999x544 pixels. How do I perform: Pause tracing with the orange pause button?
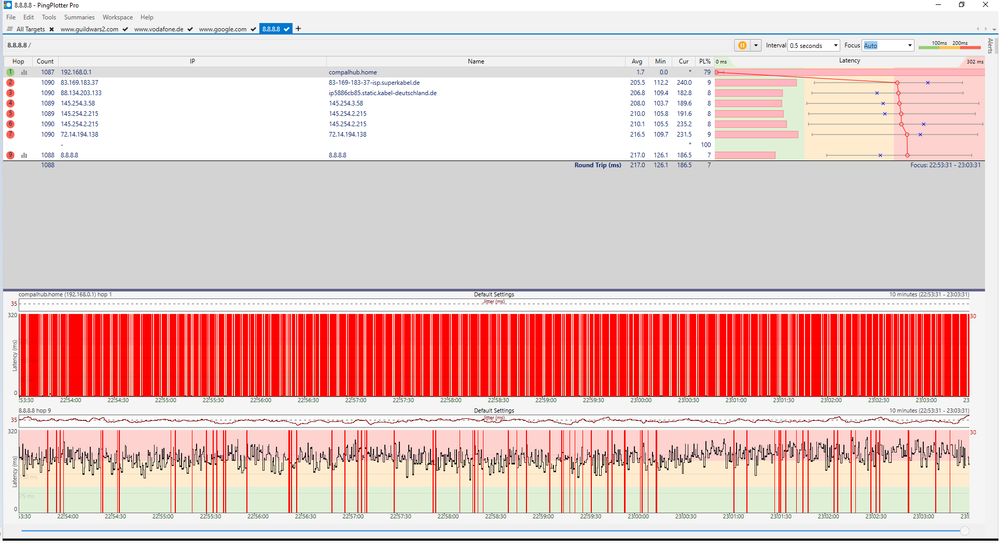[742, 45]
